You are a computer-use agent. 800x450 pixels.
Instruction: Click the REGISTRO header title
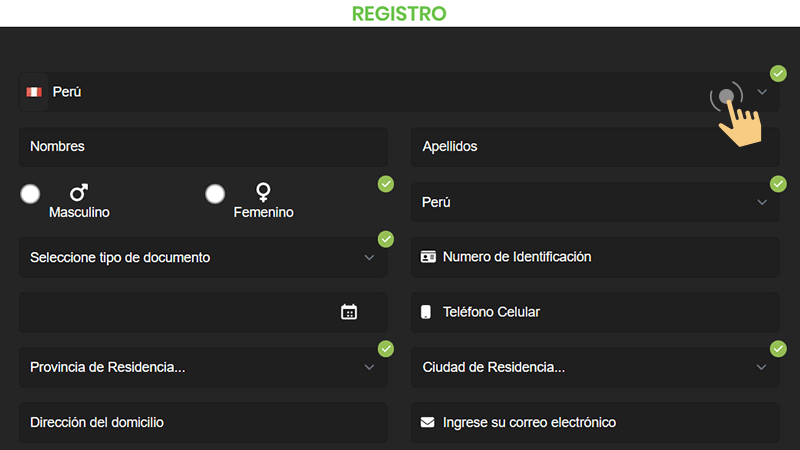[399, 14]
